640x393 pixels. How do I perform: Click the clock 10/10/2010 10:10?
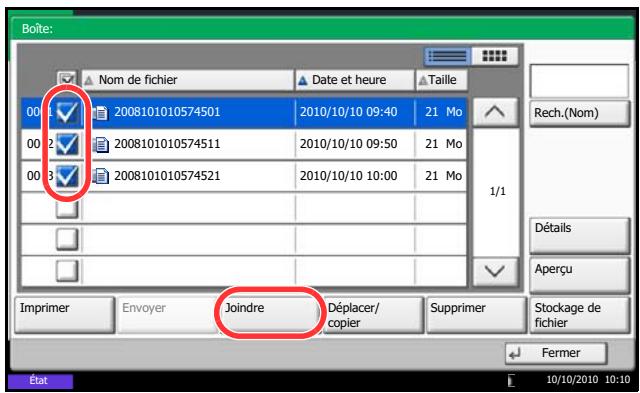click(588, 380)
